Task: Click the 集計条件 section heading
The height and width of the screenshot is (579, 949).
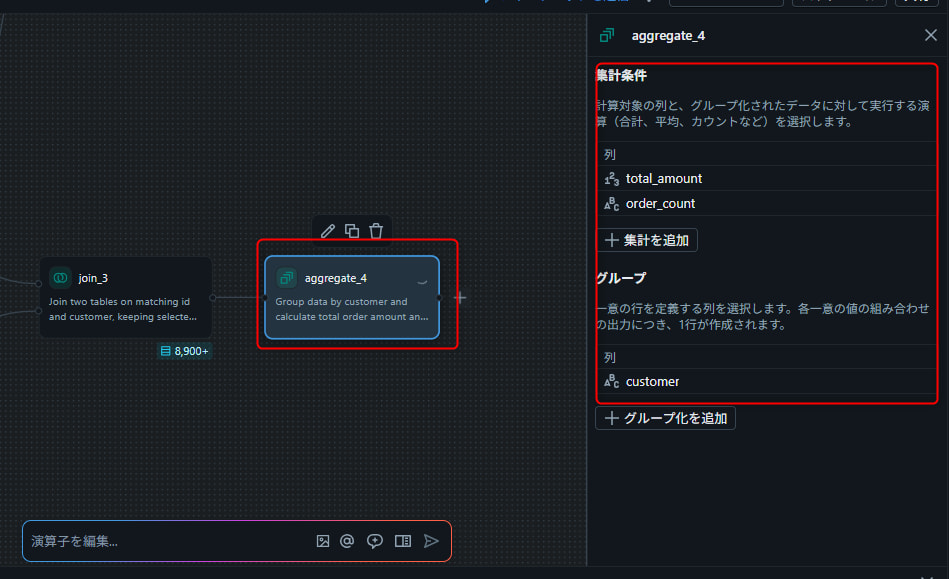Action: (x=622, y=76)
